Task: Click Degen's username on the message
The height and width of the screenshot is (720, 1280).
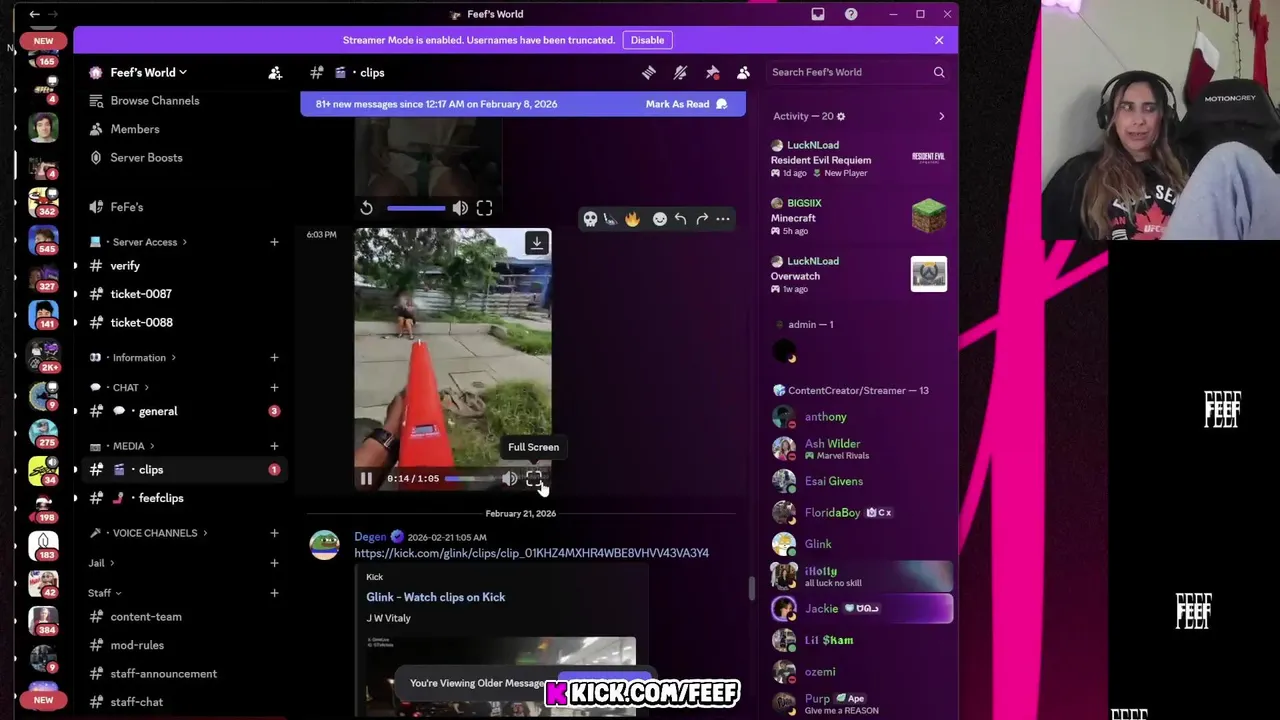Action: click(370, 537)
